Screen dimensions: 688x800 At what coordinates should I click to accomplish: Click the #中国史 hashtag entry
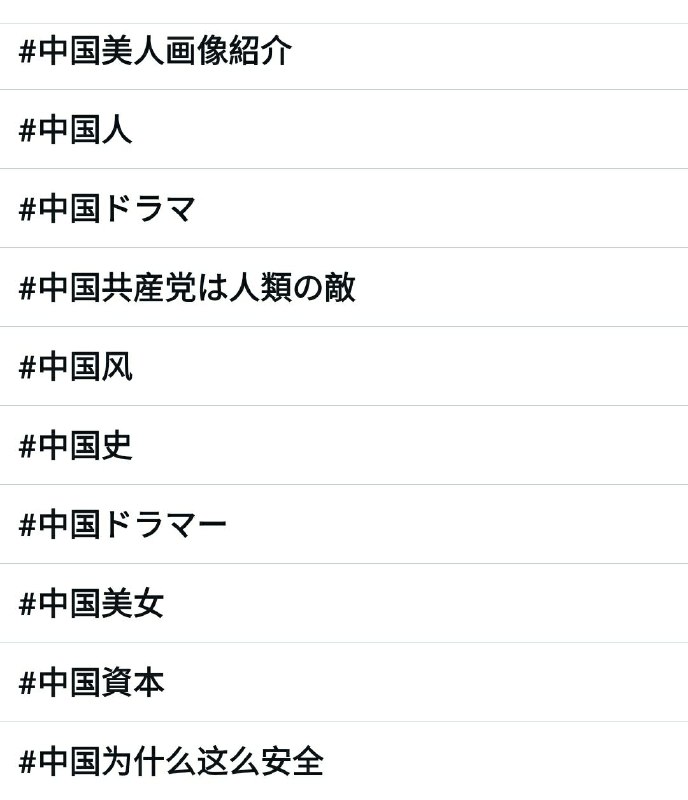(76, 446)
